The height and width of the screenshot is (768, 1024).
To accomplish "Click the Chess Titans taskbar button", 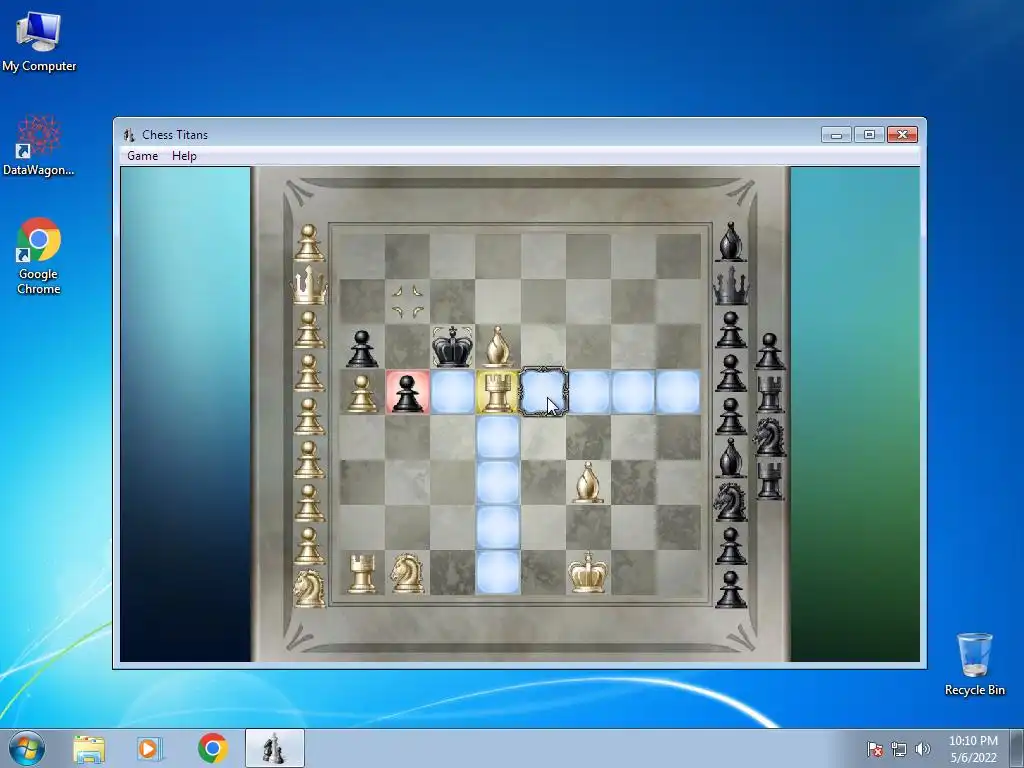I will 274,748.
